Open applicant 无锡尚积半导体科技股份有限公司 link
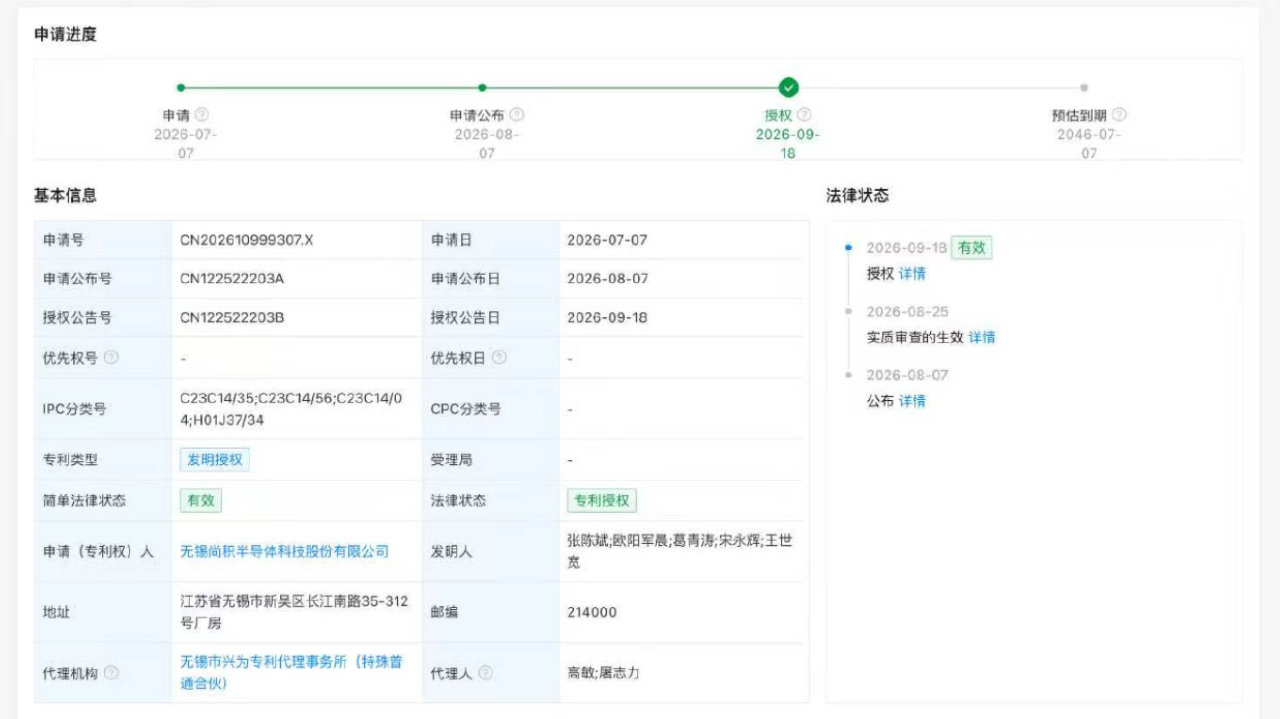 coord(284,551)
